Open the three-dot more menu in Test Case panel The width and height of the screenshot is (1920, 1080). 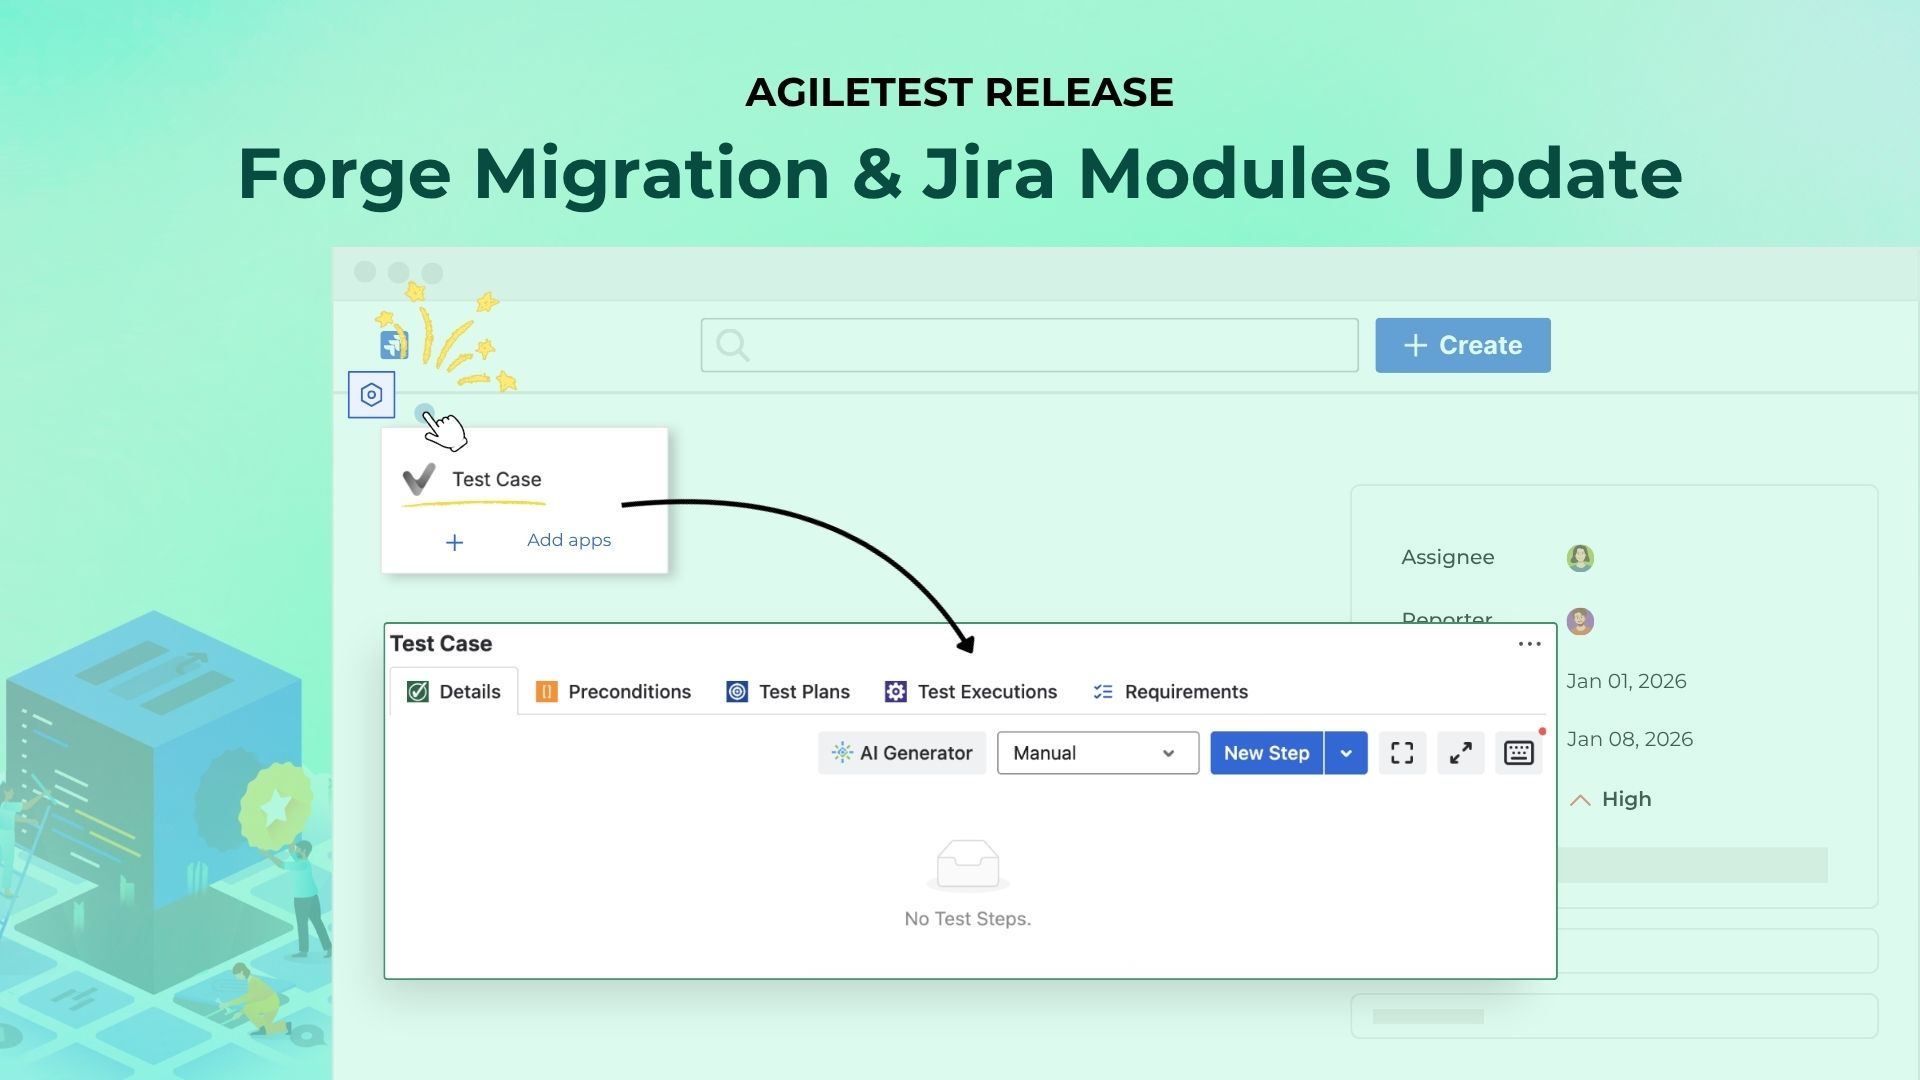tap(1529, 644)
